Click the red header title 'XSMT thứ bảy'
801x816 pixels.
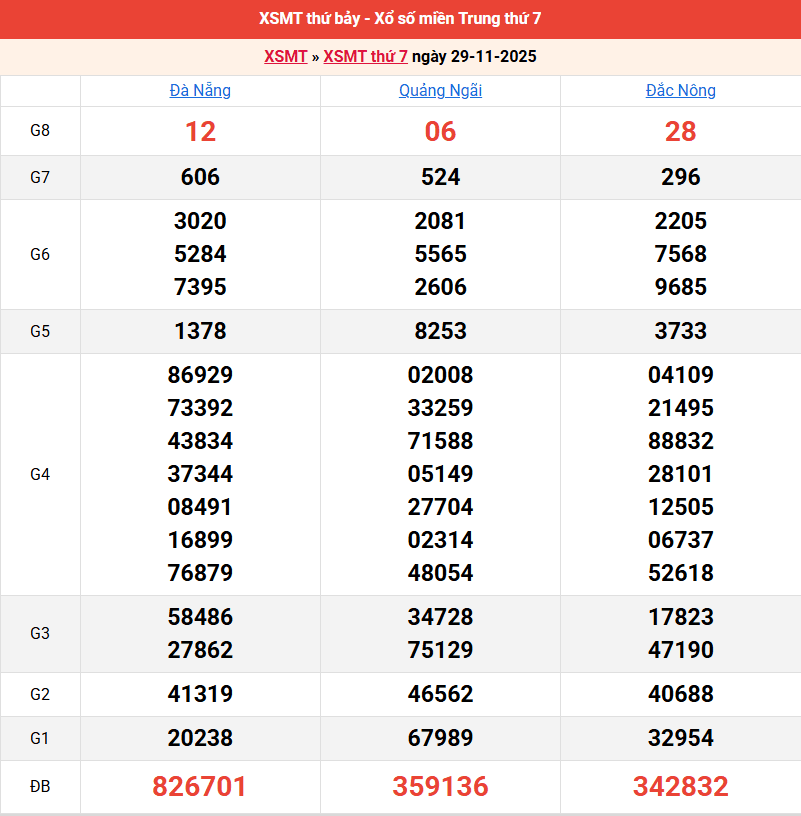pos(400,19)
